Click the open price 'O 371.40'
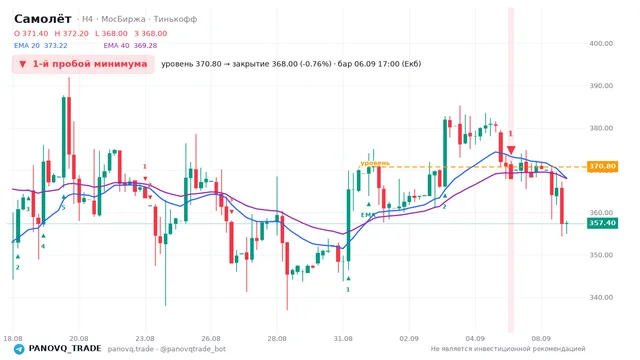Viewport: 640px width, 360px height. point(31,33)
